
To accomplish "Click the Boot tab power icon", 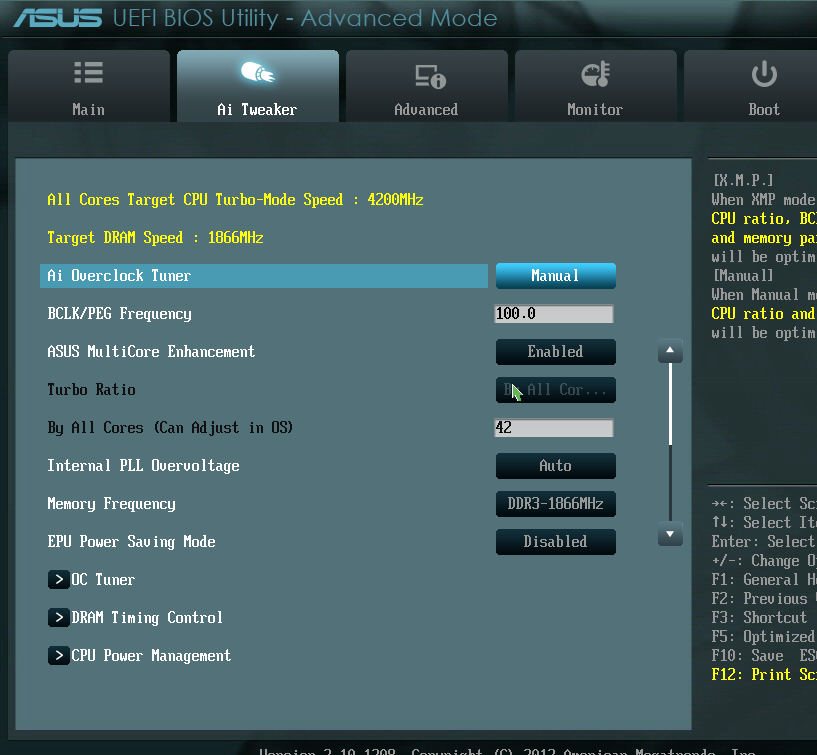I will point(764,73).
